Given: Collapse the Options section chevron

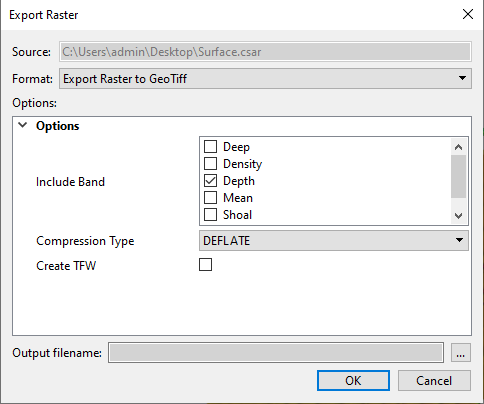Looking at the screenshot, I should [23, 125].
